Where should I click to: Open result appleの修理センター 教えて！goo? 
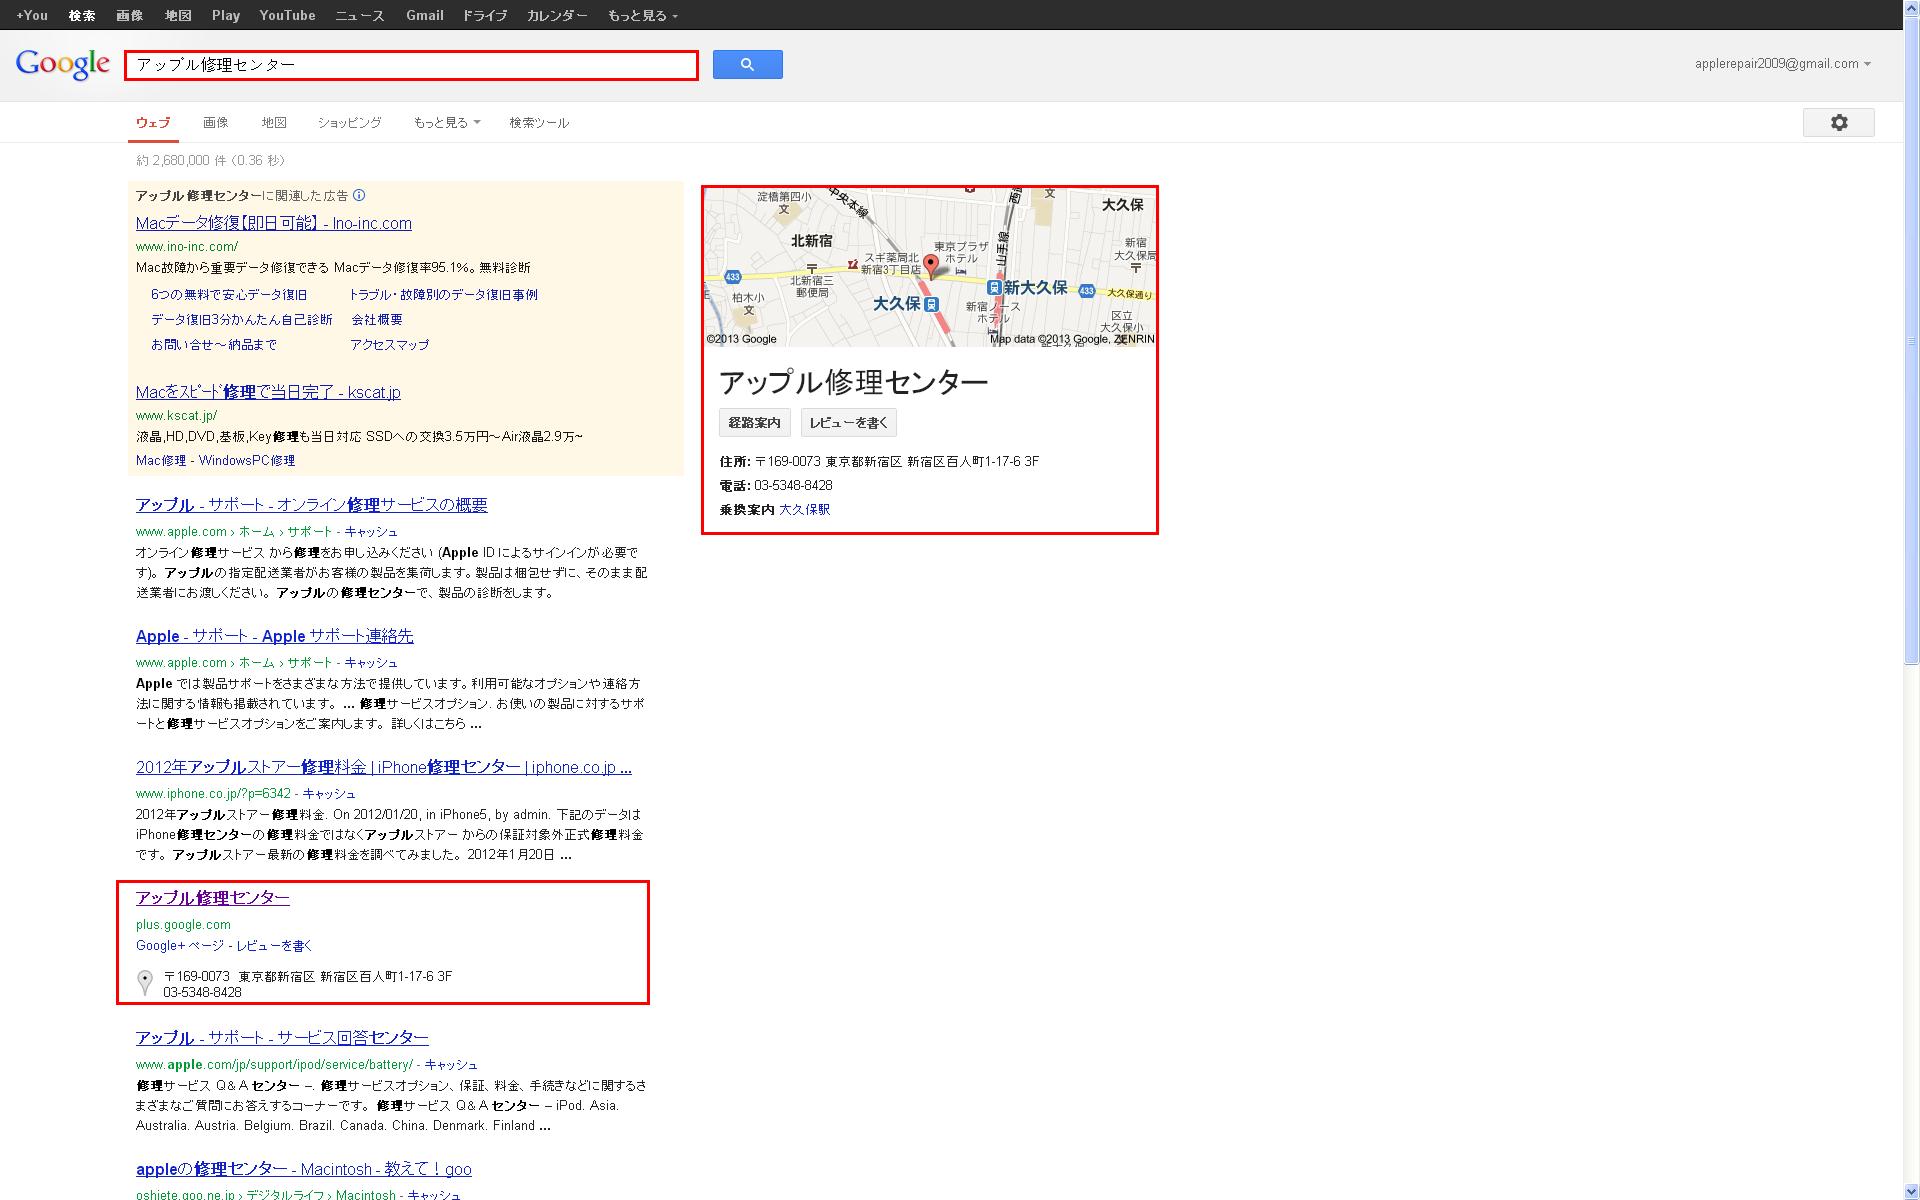[304, 1169]
